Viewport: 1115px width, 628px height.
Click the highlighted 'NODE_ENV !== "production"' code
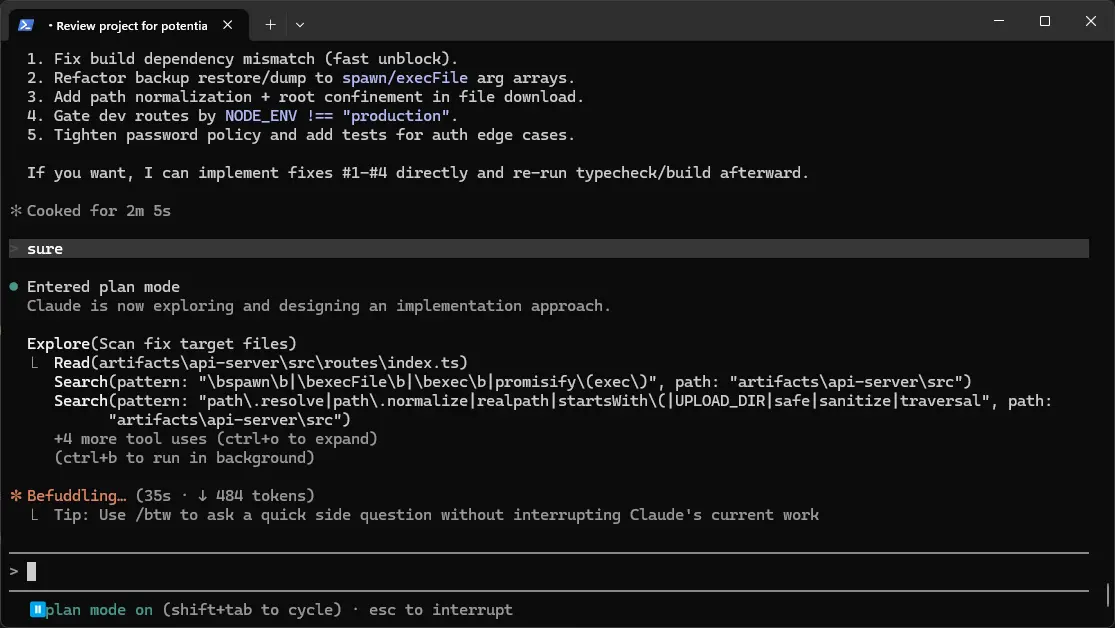pos(337,116)
